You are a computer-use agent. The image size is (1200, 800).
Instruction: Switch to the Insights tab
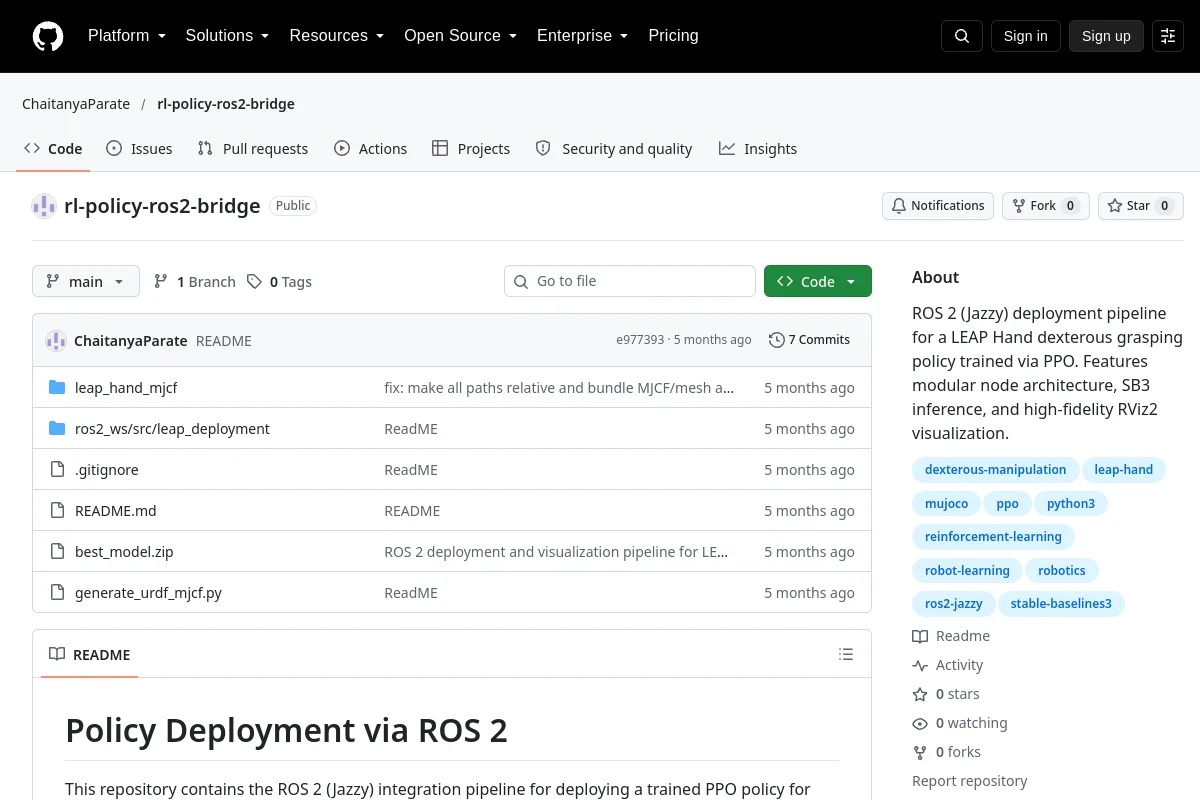coord(758,149)
